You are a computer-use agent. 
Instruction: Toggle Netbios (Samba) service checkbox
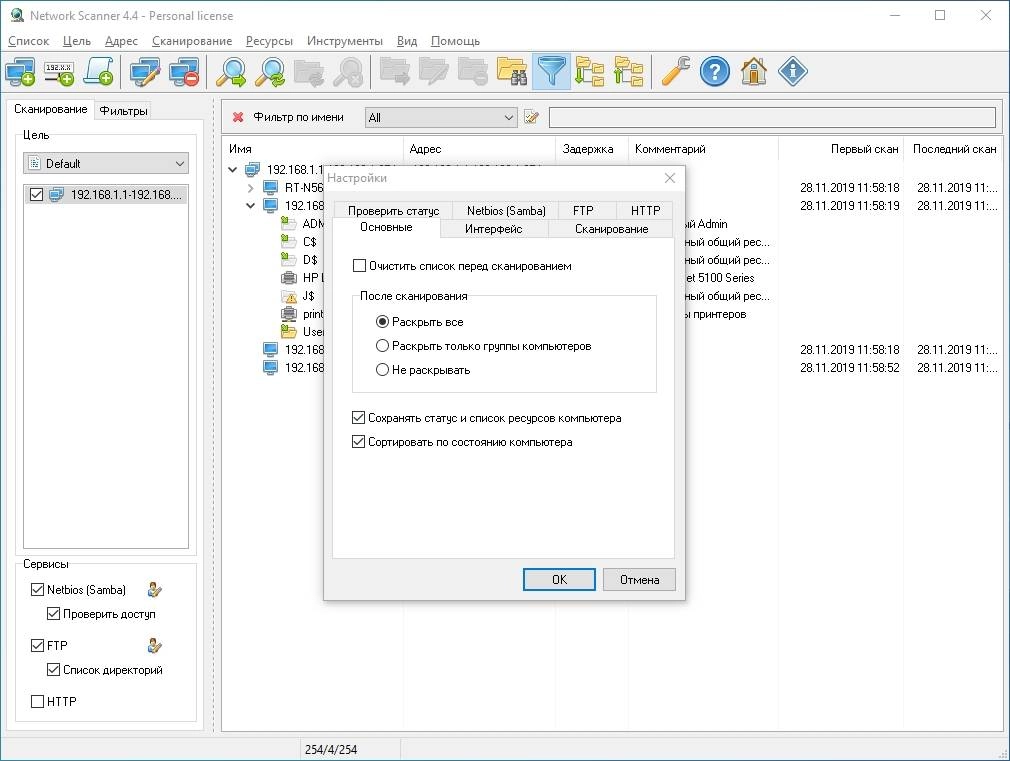pyautogui.click(x=37, y=590)
